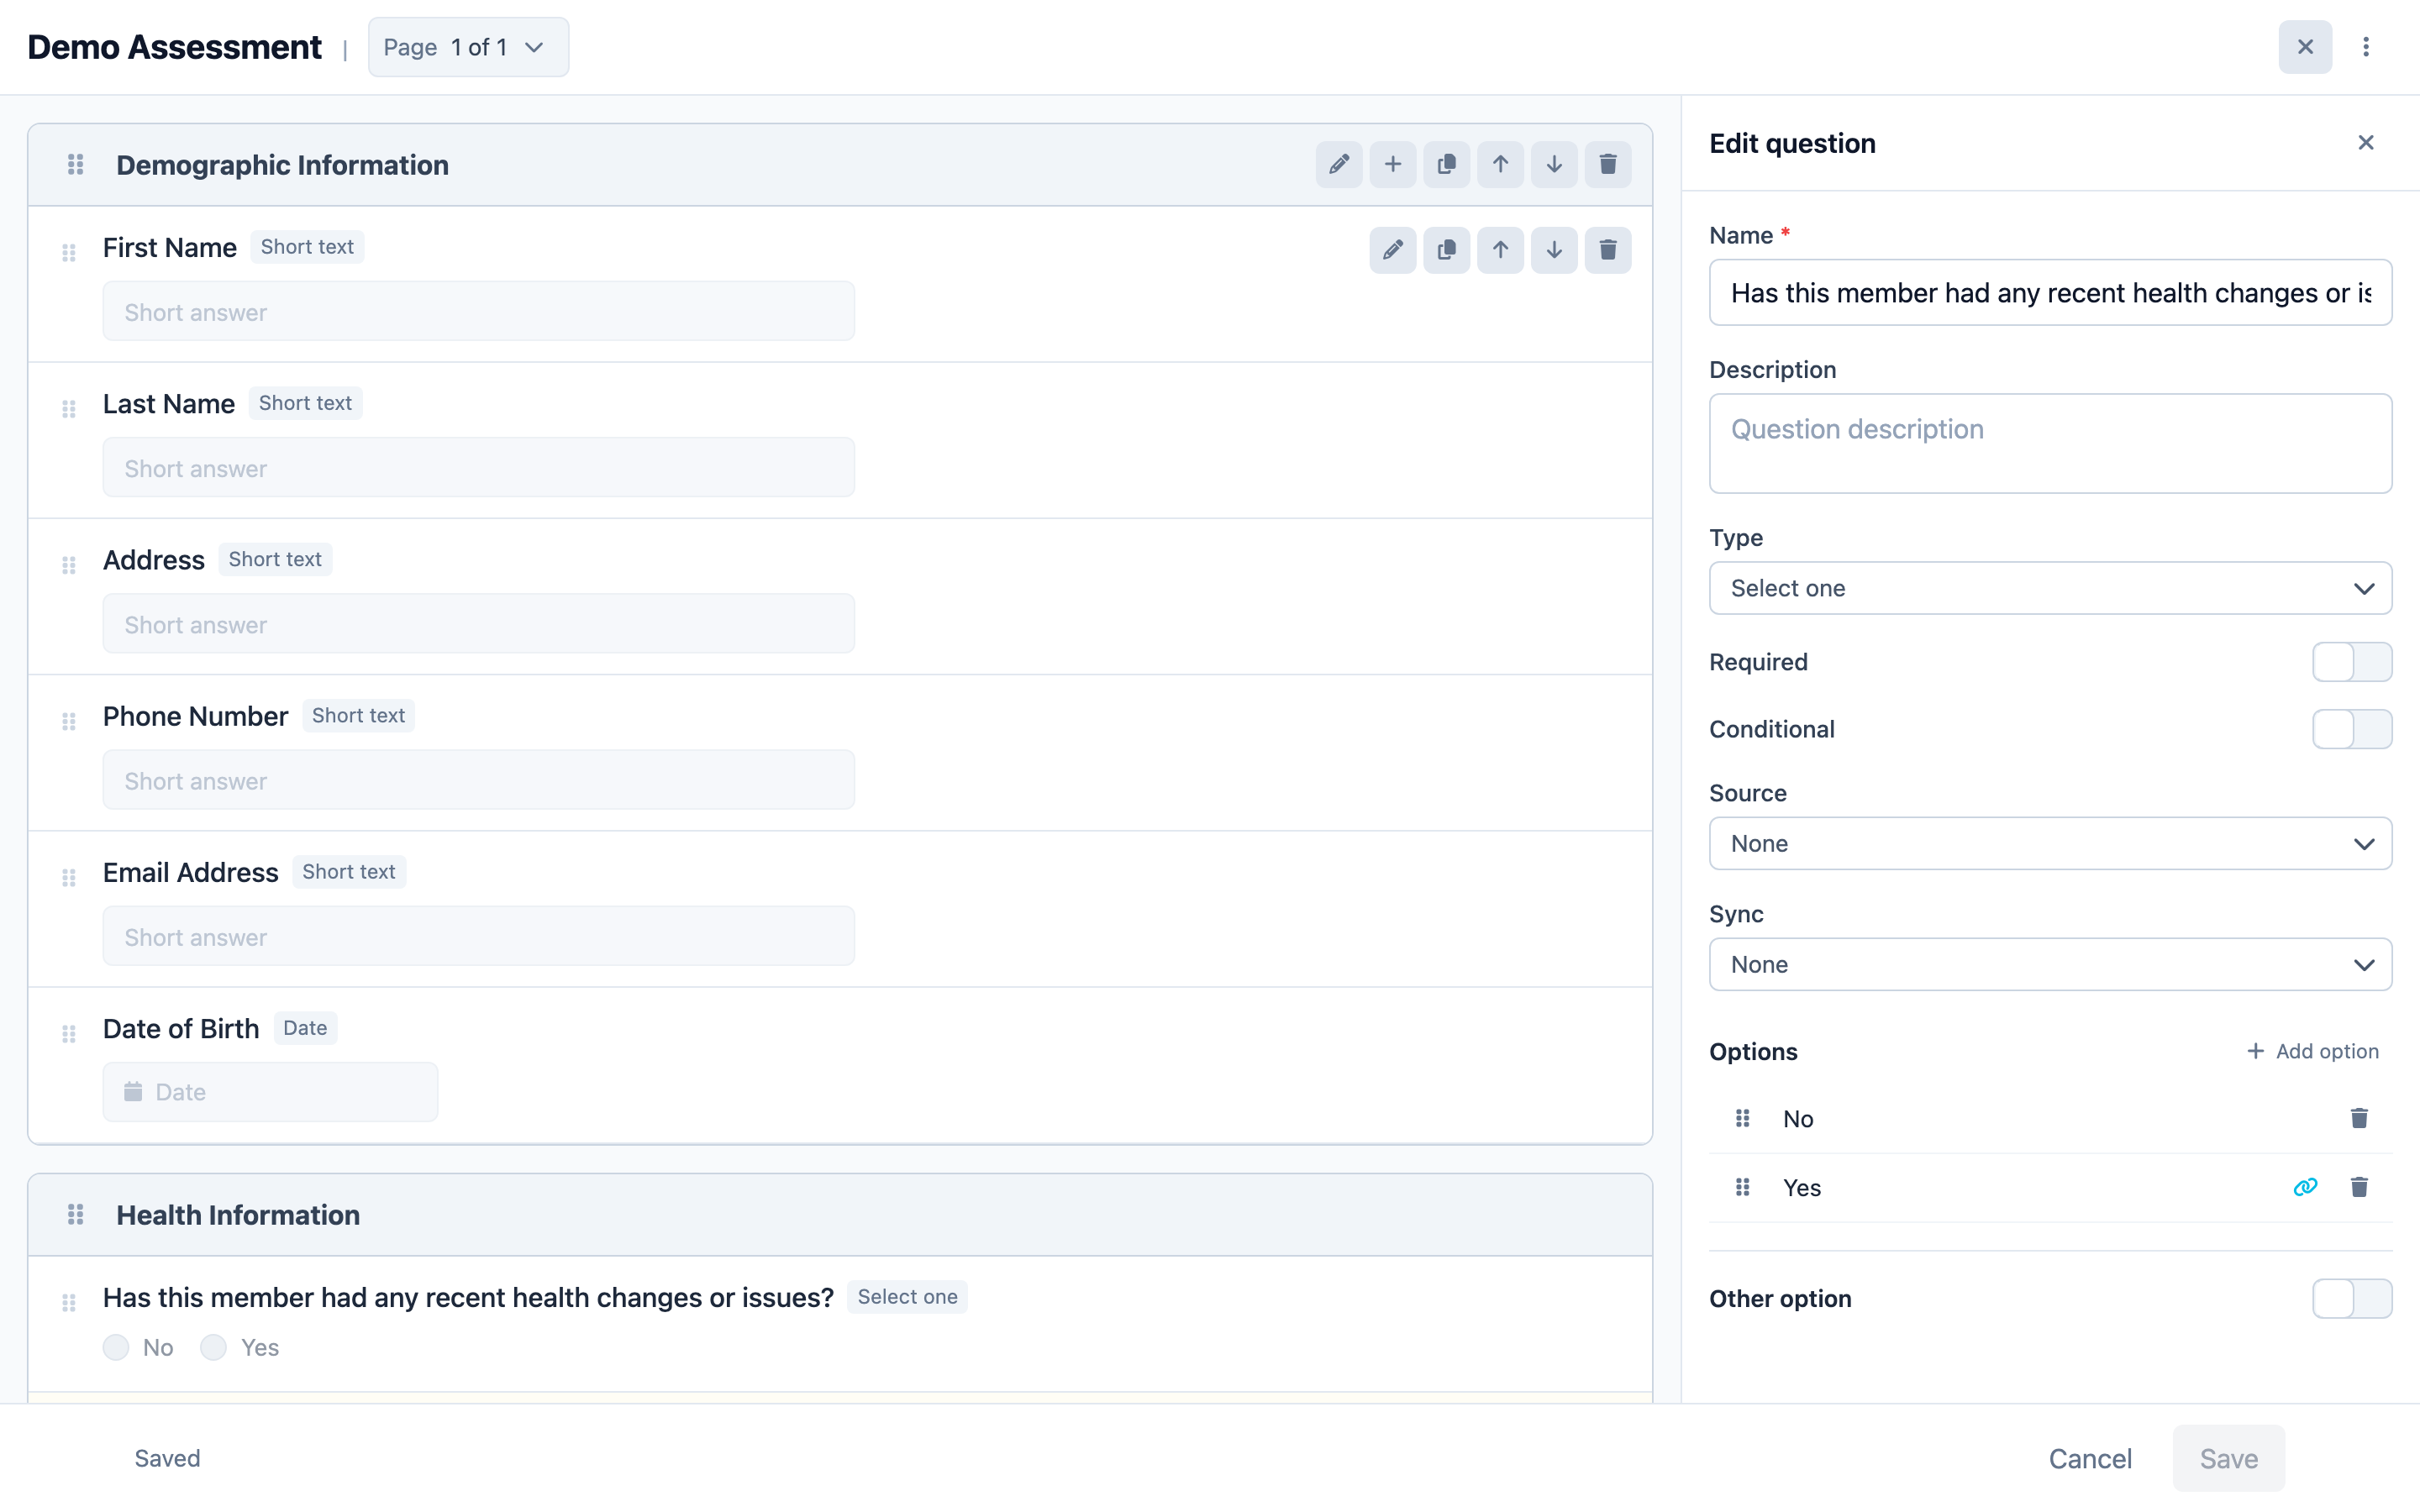Click the Email Address short answer field

(478, 936)
